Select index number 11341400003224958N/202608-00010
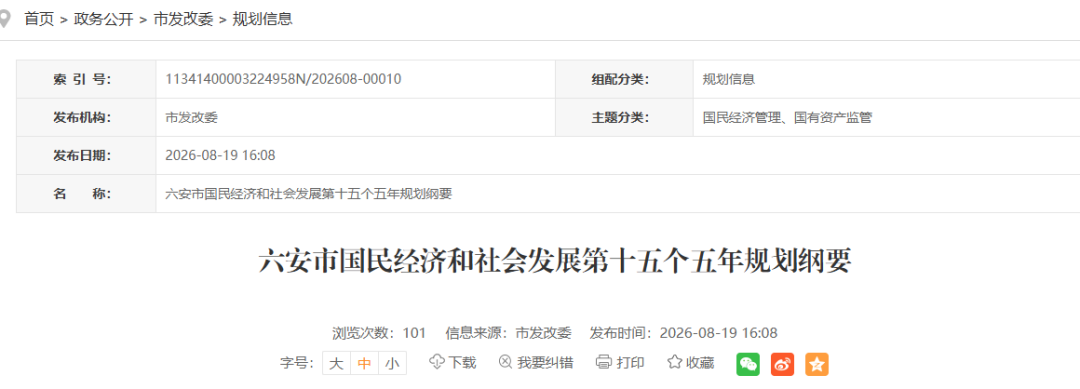This screenshot has width=1080, height=389. pos(283,79)
